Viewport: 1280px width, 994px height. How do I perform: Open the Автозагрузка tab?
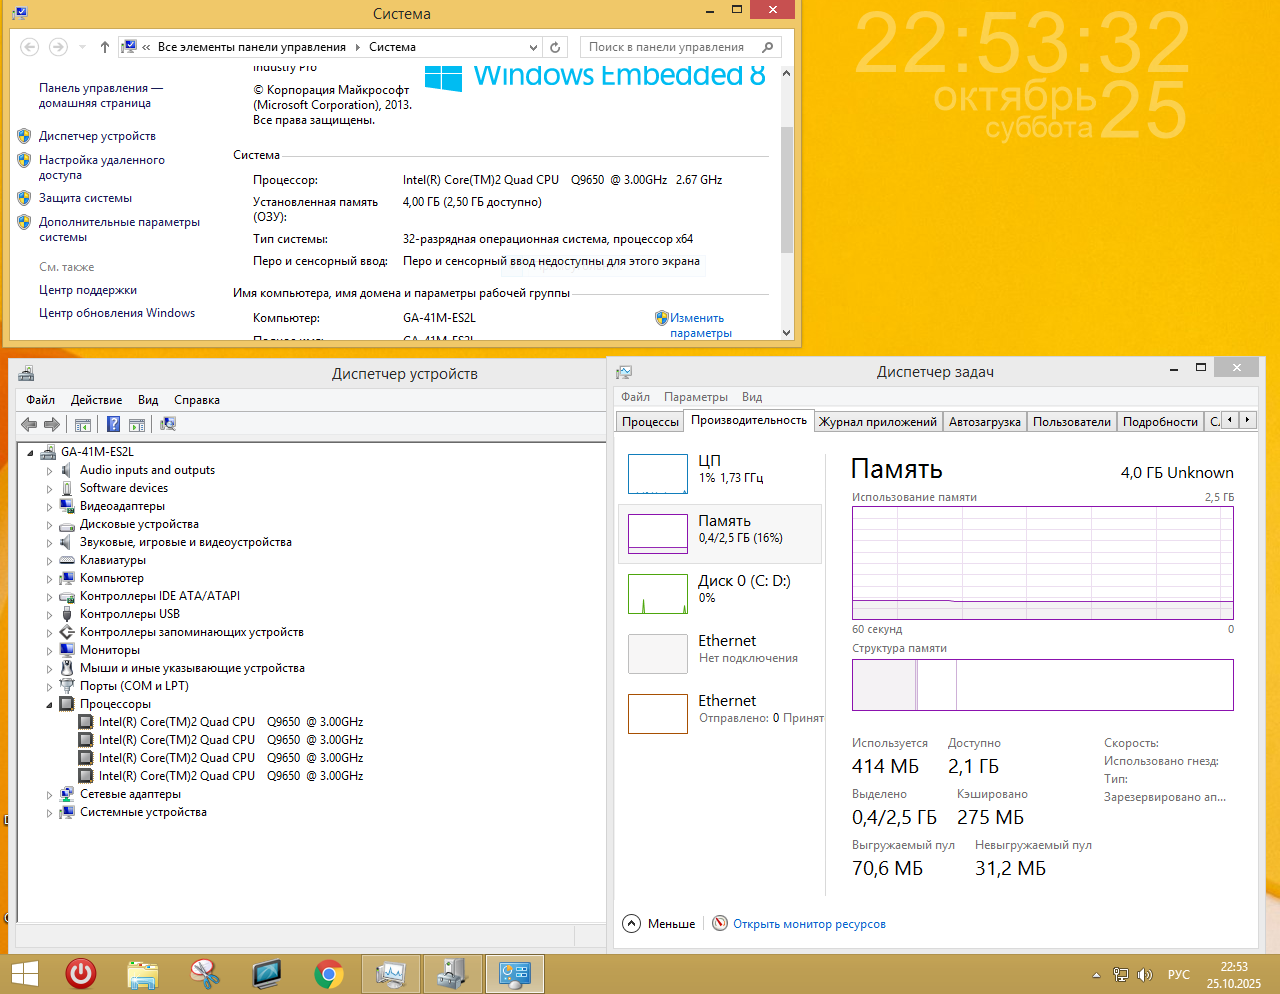(984, 422)
